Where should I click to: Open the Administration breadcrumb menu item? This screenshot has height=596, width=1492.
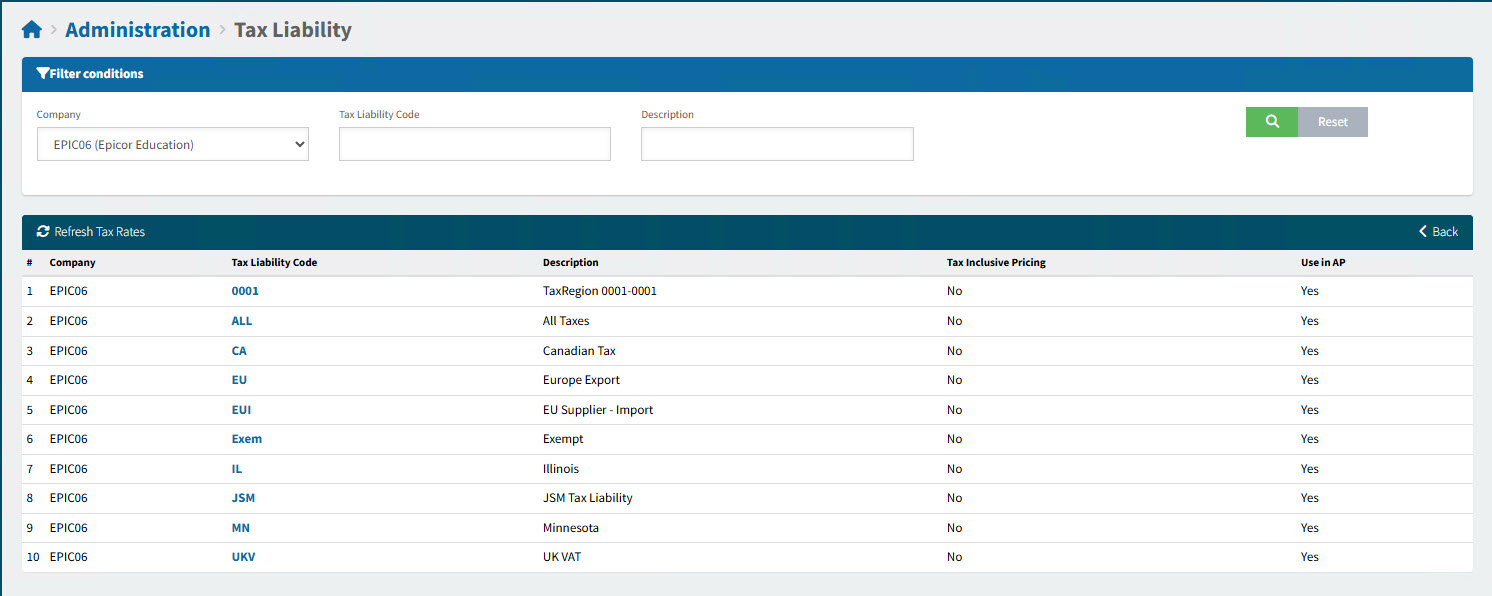pyautogui.click(x=137, y=29)
